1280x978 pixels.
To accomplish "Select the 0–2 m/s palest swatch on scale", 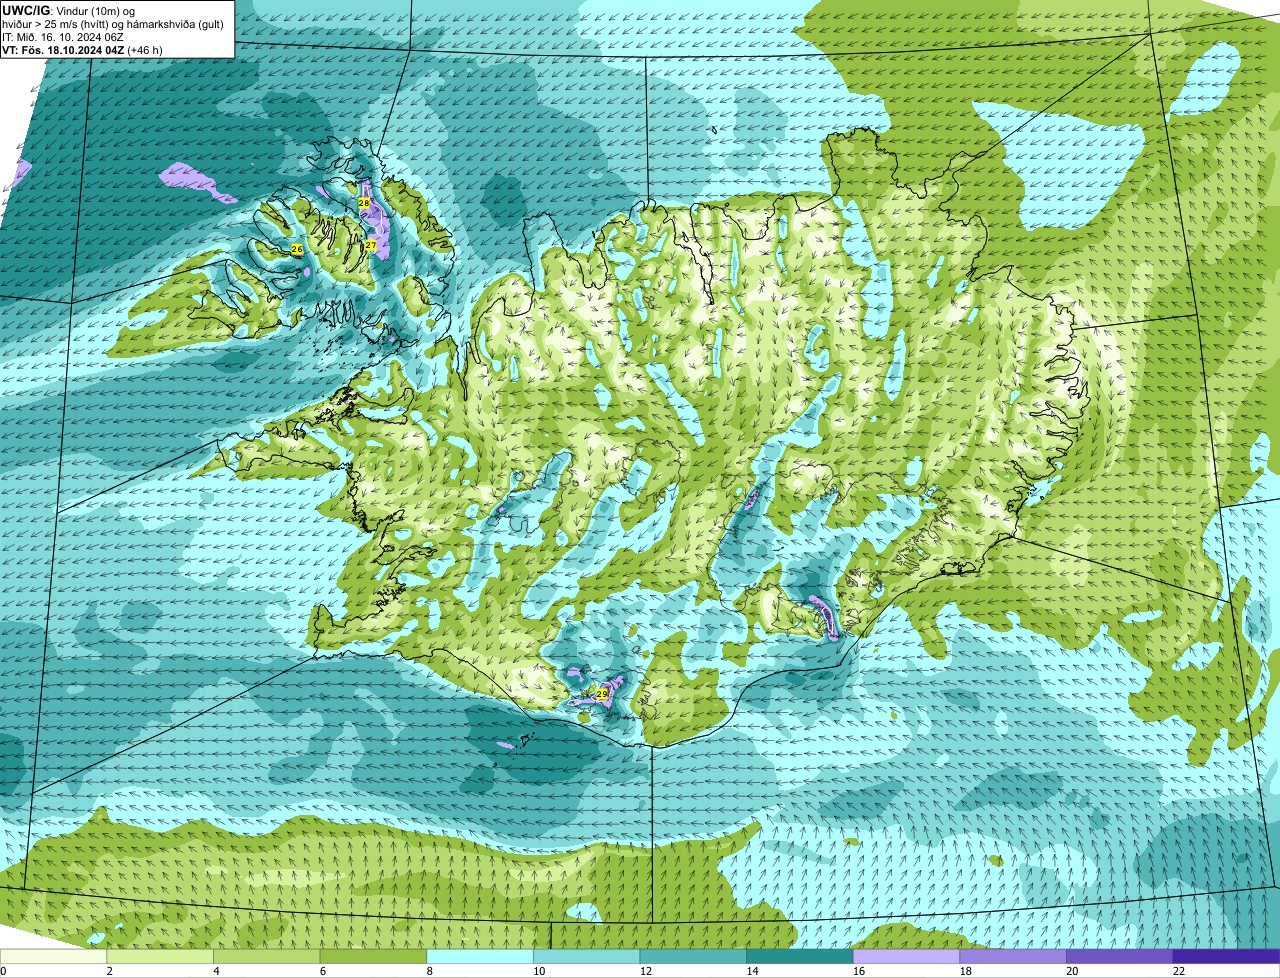I will pyautogui.click(x=53, y=956).
